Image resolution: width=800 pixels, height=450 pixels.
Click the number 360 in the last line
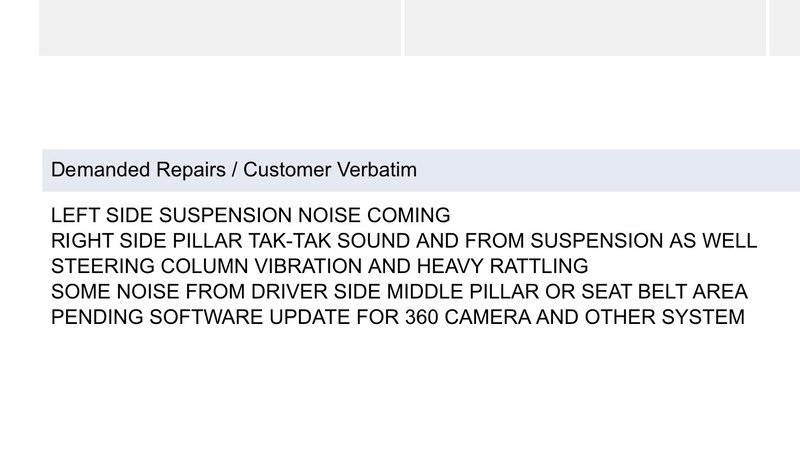pyautogui.click(x=421, y=317)
